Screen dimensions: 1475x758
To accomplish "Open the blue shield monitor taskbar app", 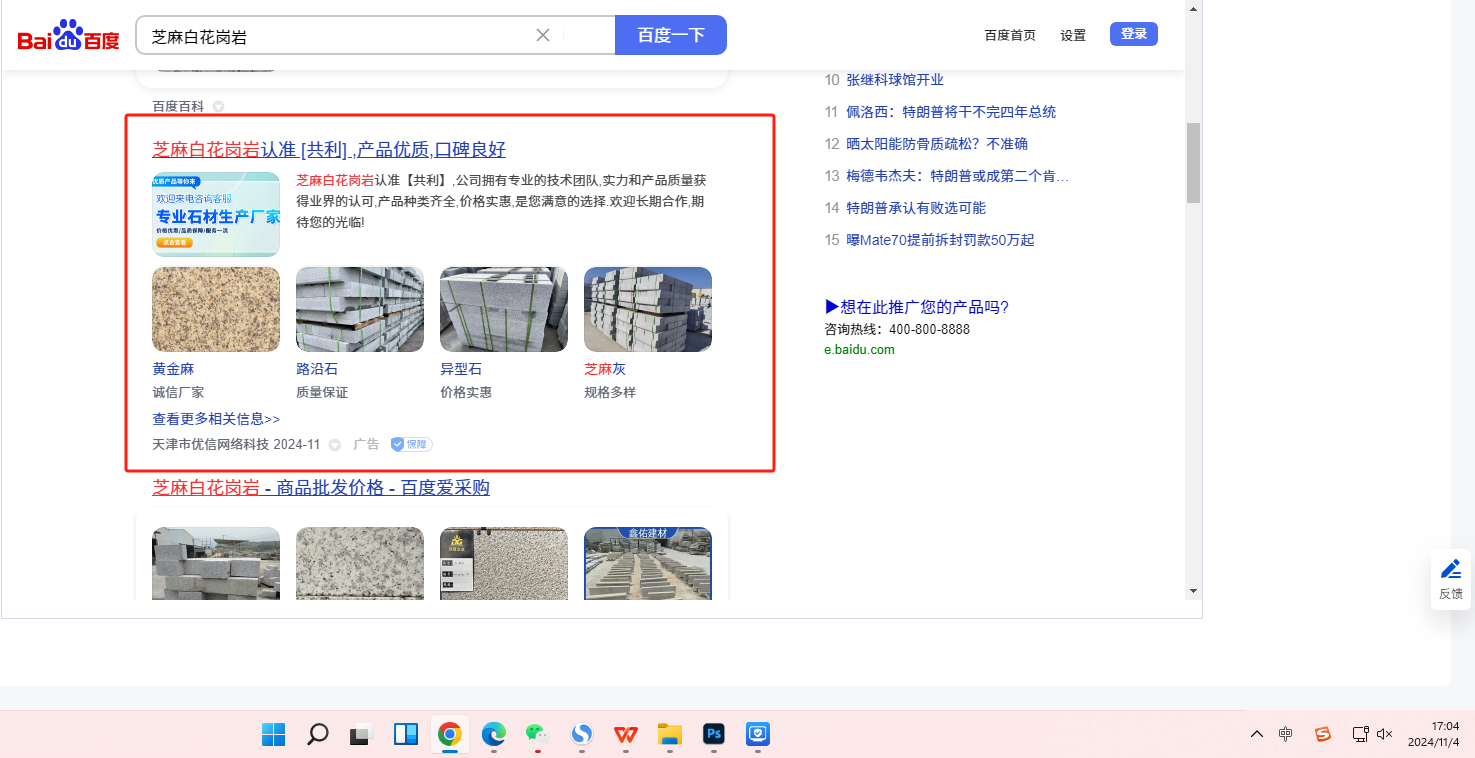I will [757, 735].
